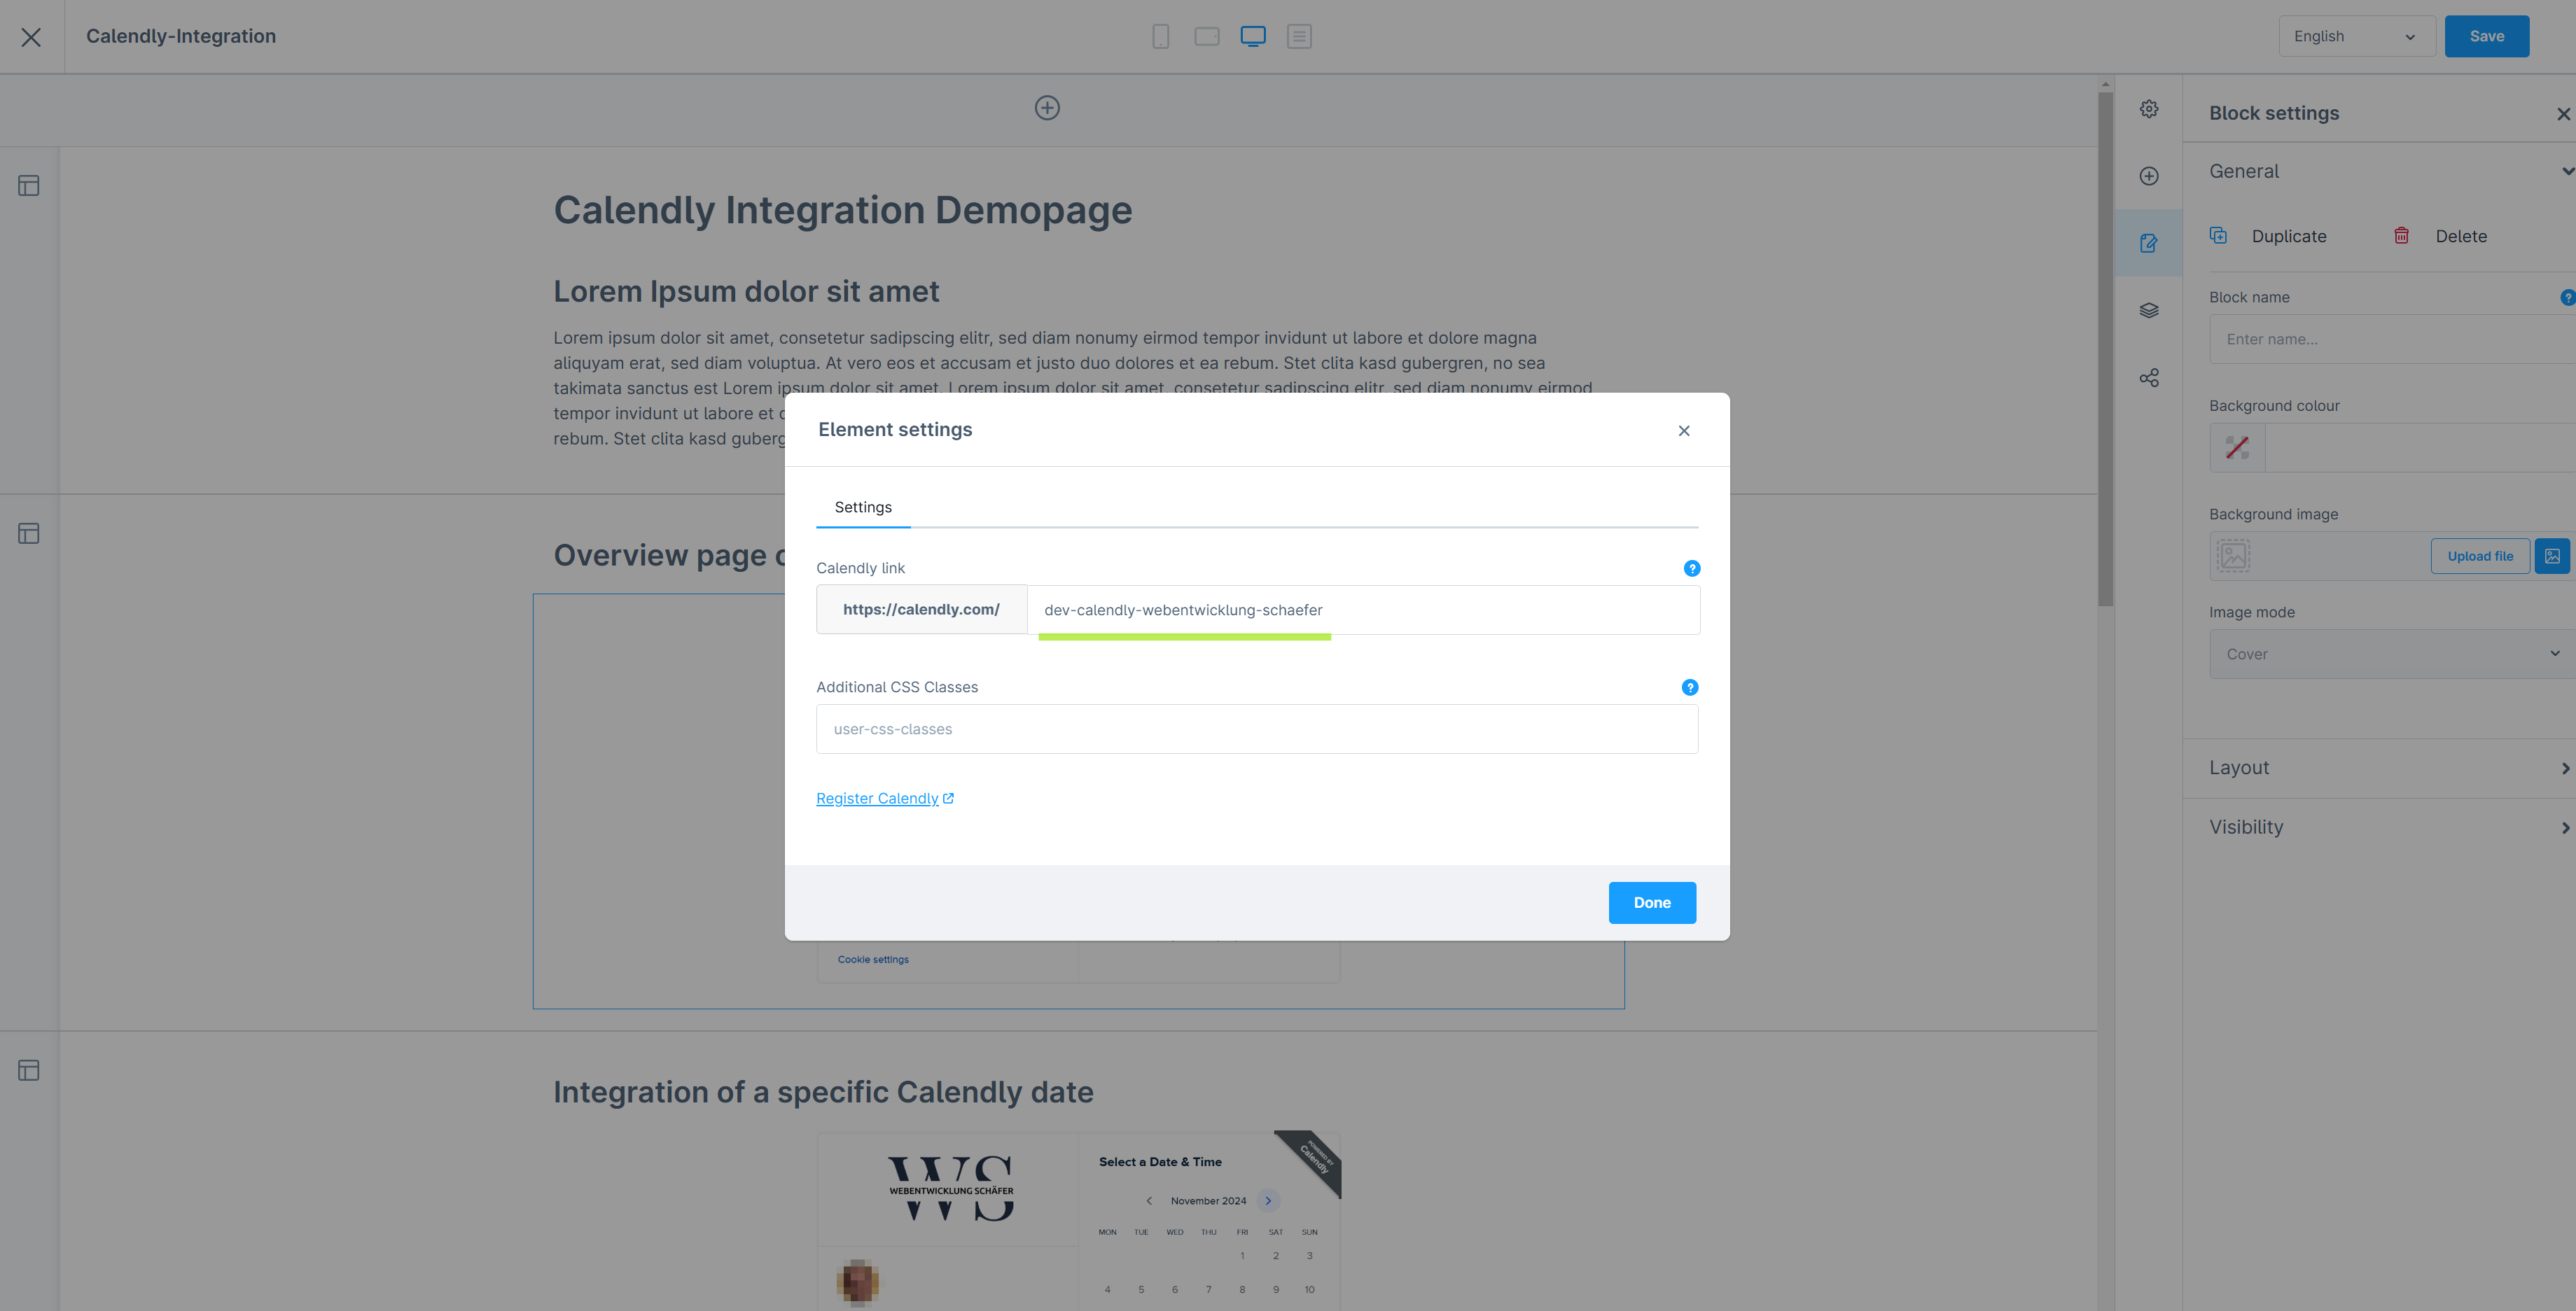Switch to tablet viewport preview icon

click(x=1207, y=37)
